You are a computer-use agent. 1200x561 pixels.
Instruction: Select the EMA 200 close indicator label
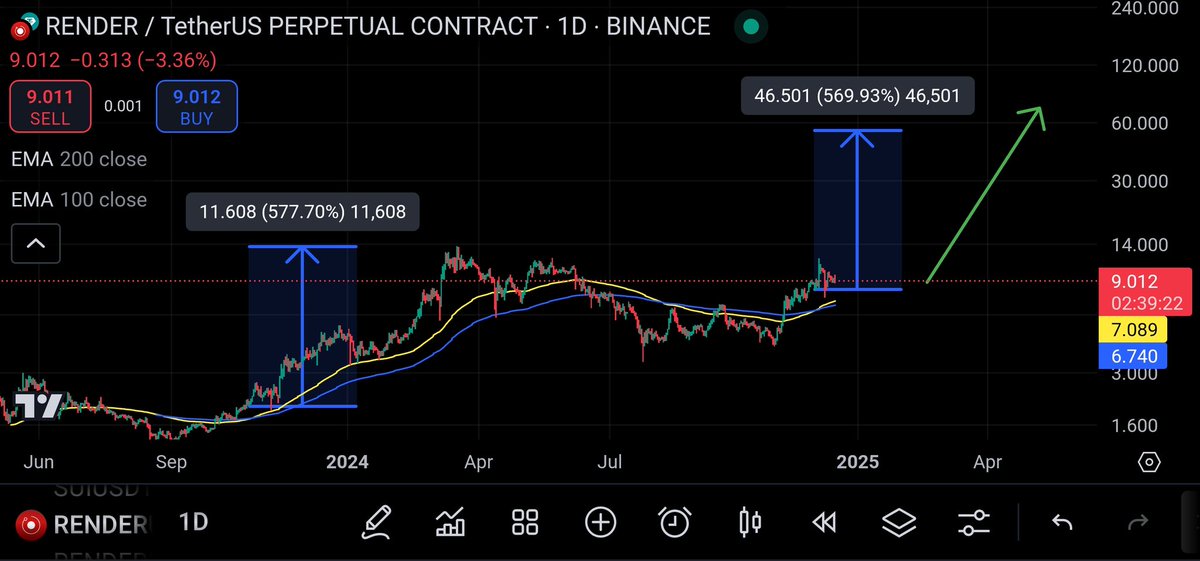(x=79, y=159)
